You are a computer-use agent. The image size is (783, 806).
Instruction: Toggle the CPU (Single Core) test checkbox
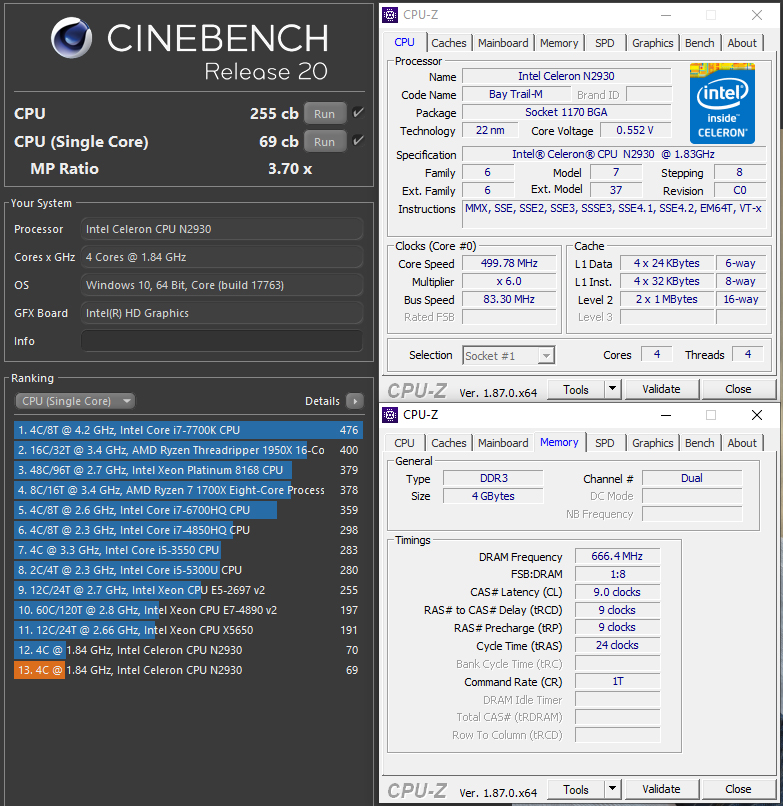(358, 140)
